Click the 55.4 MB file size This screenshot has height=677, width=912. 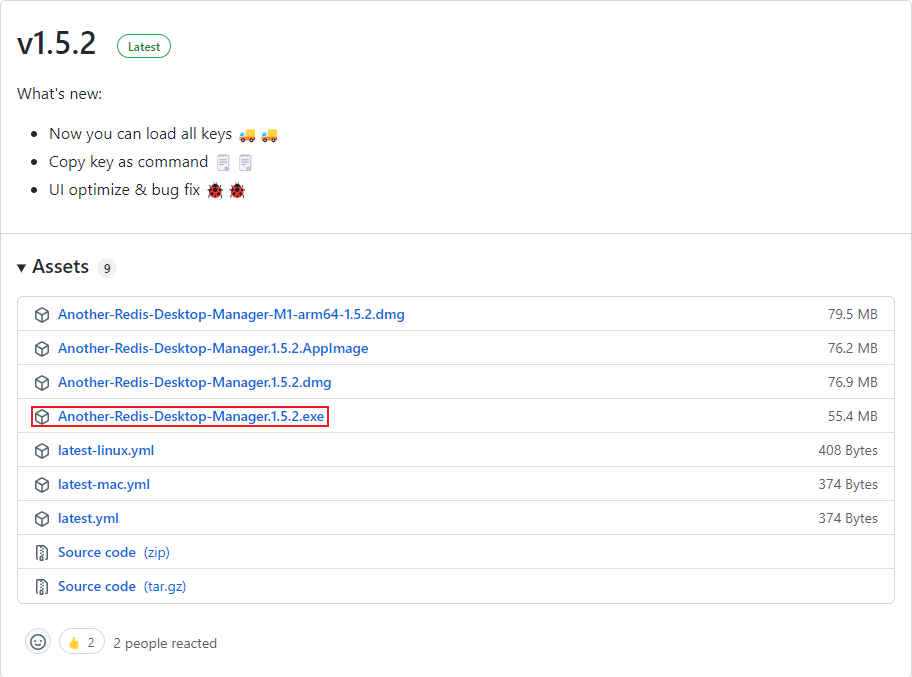(853, 416)
